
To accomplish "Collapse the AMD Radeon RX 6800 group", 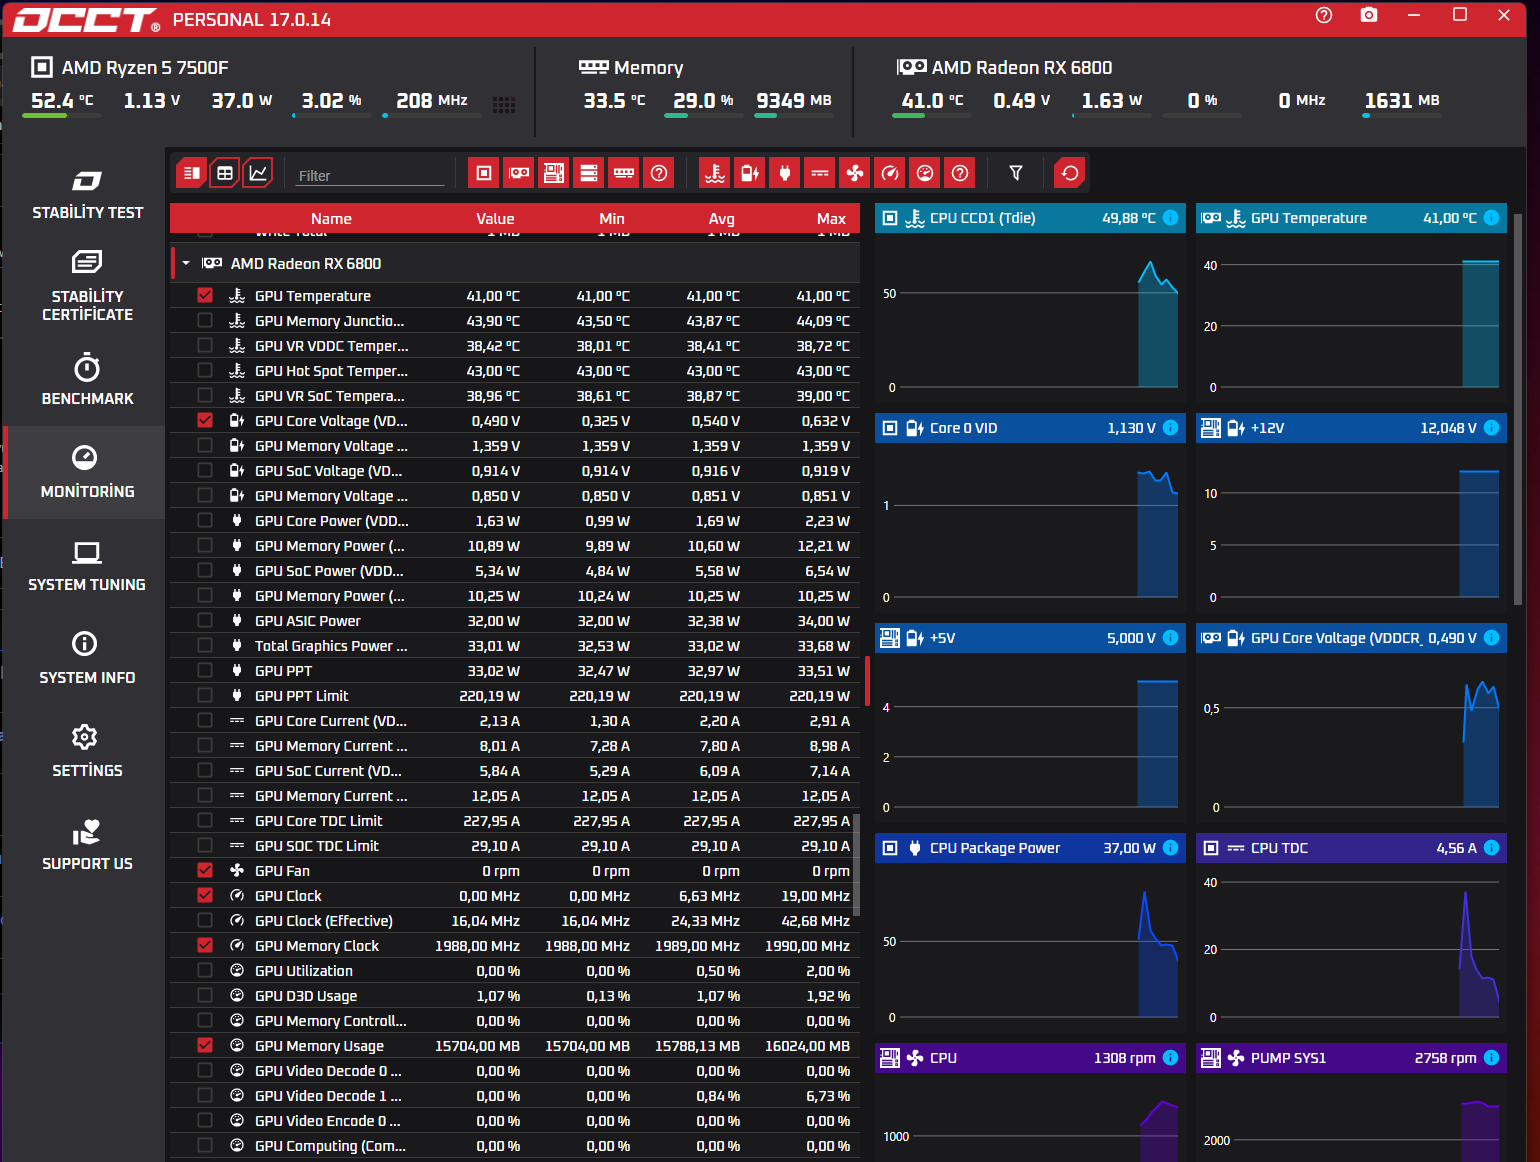I will click(186, 263).
